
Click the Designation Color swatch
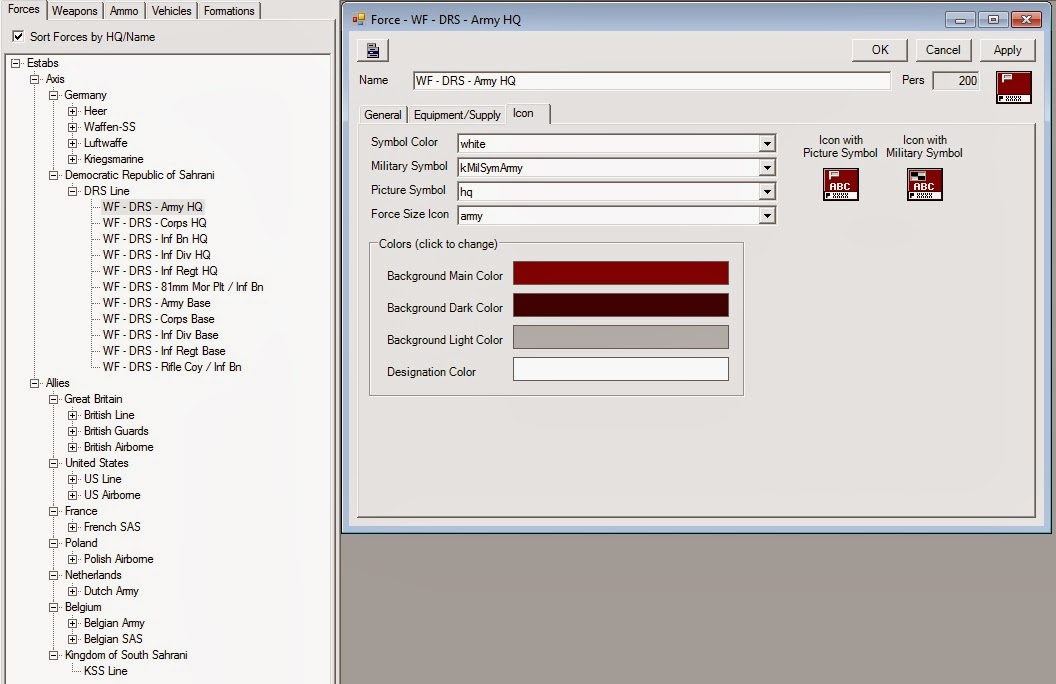click(620, 370)
